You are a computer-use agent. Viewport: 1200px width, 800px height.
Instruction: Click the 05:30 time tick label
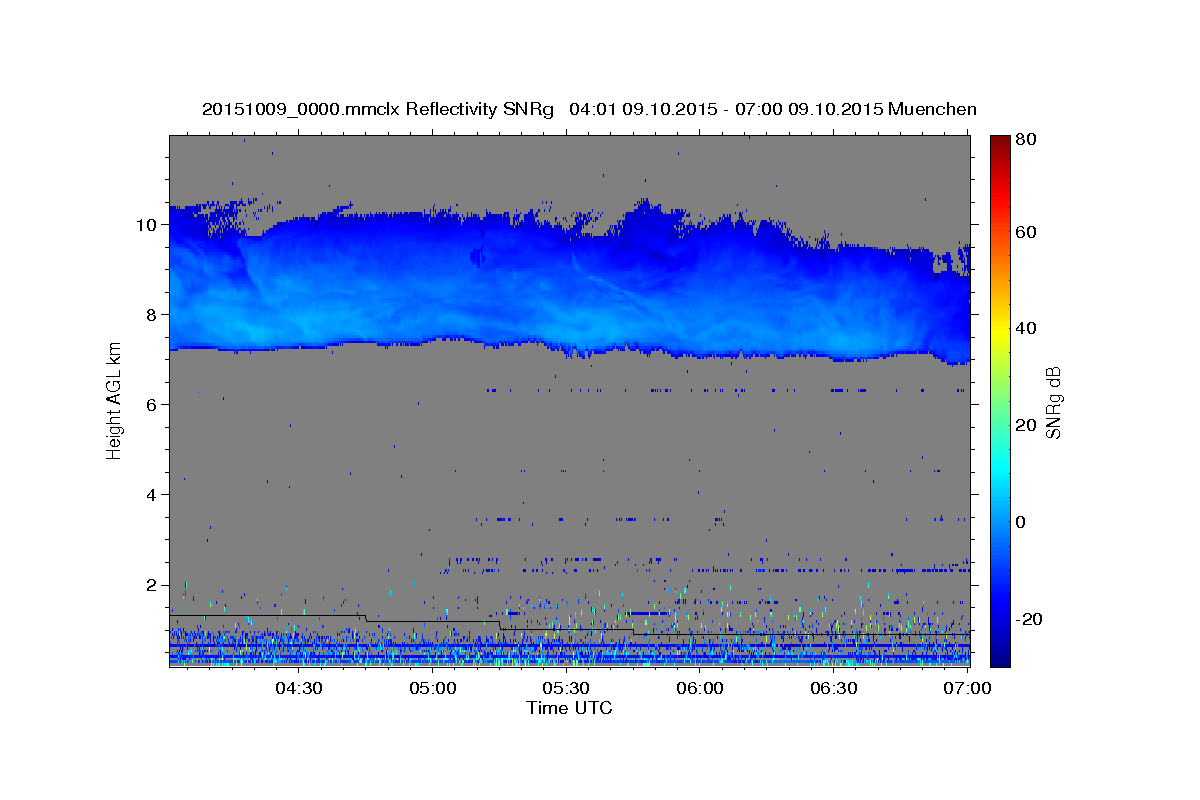[566, 689]
